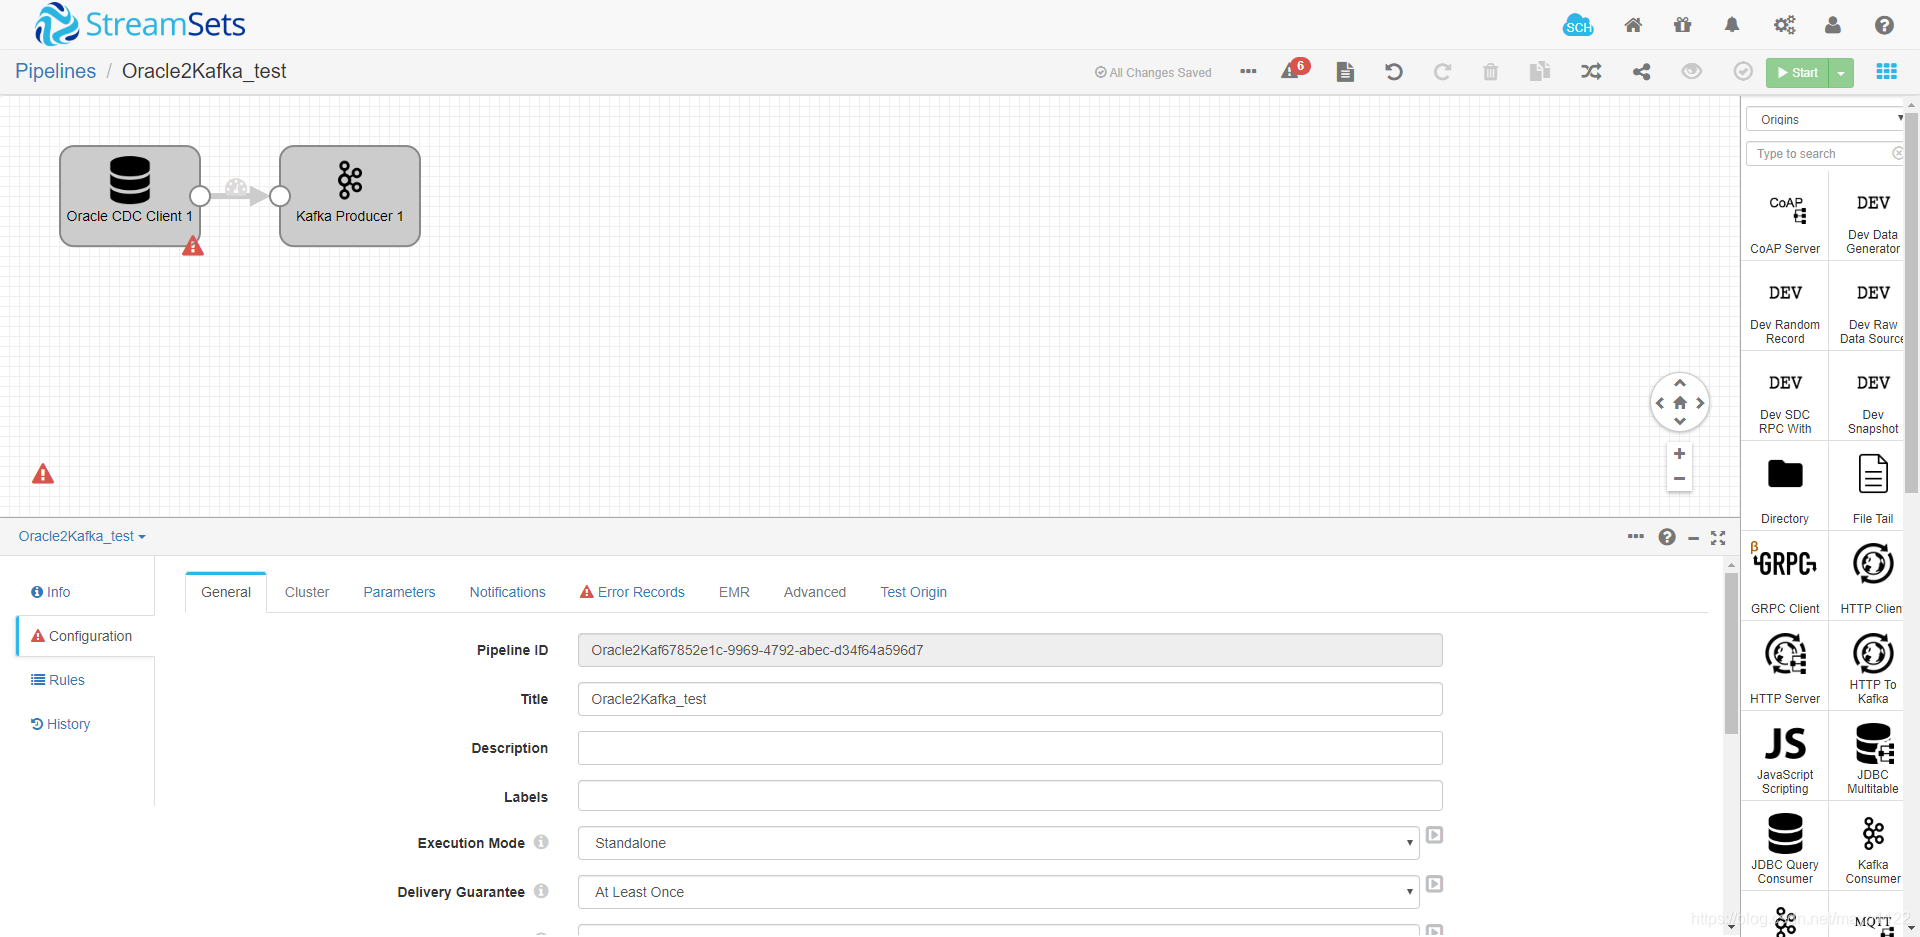The width and height of the screenshot is (1920, 937).
Task: Toggle the stage library grid icon
Action: 1887,72
